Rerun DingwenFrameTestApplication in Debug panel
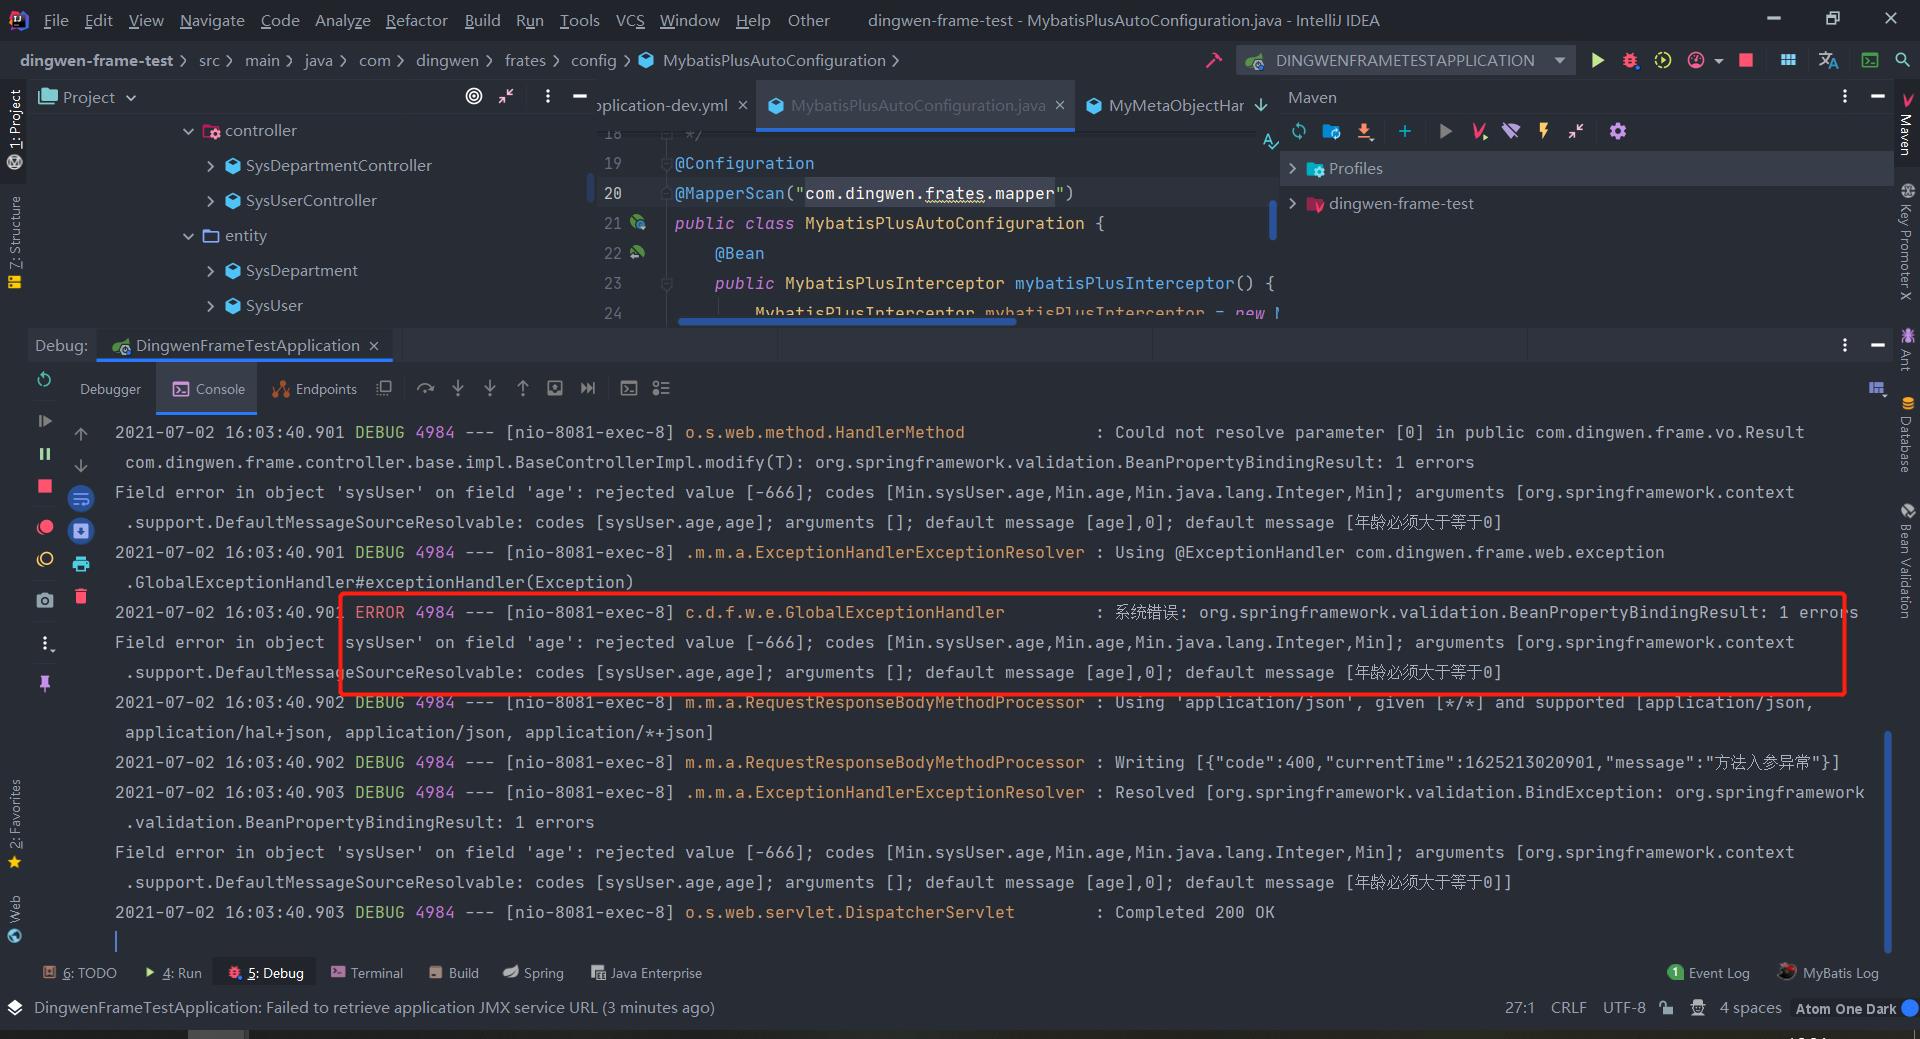Viewport: 1920px width, 1039px height. tap(44, 380)
